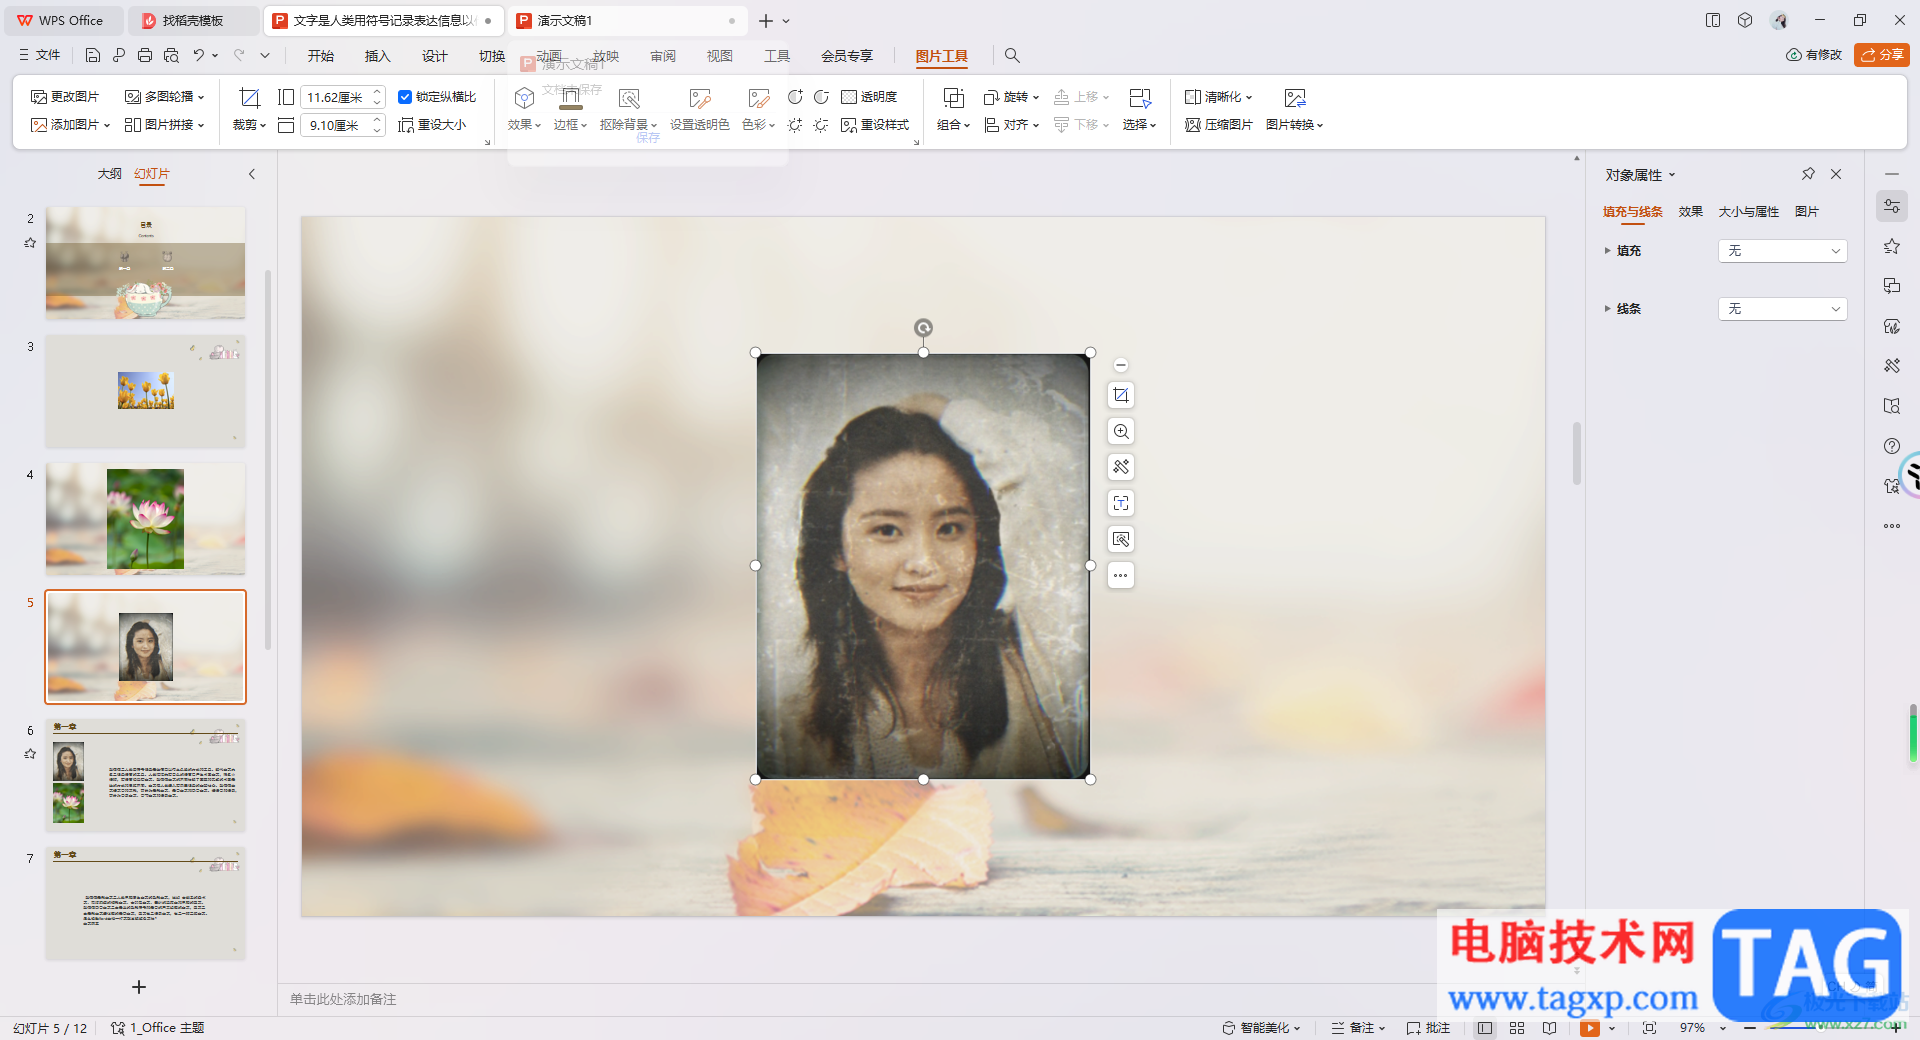The height and width of the screenshot is (1040, 1920).
Task: Click the Share (分享) button
Action: (x=1882, y=55)
